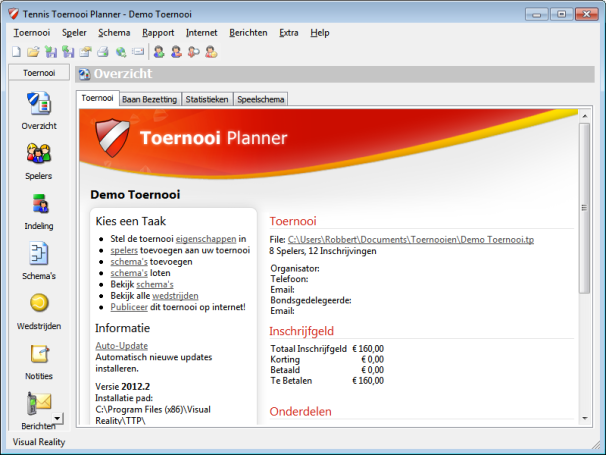Click the player with coin payment icon
606x455 pixels.
pyautogui.click(x=211, y=52)
